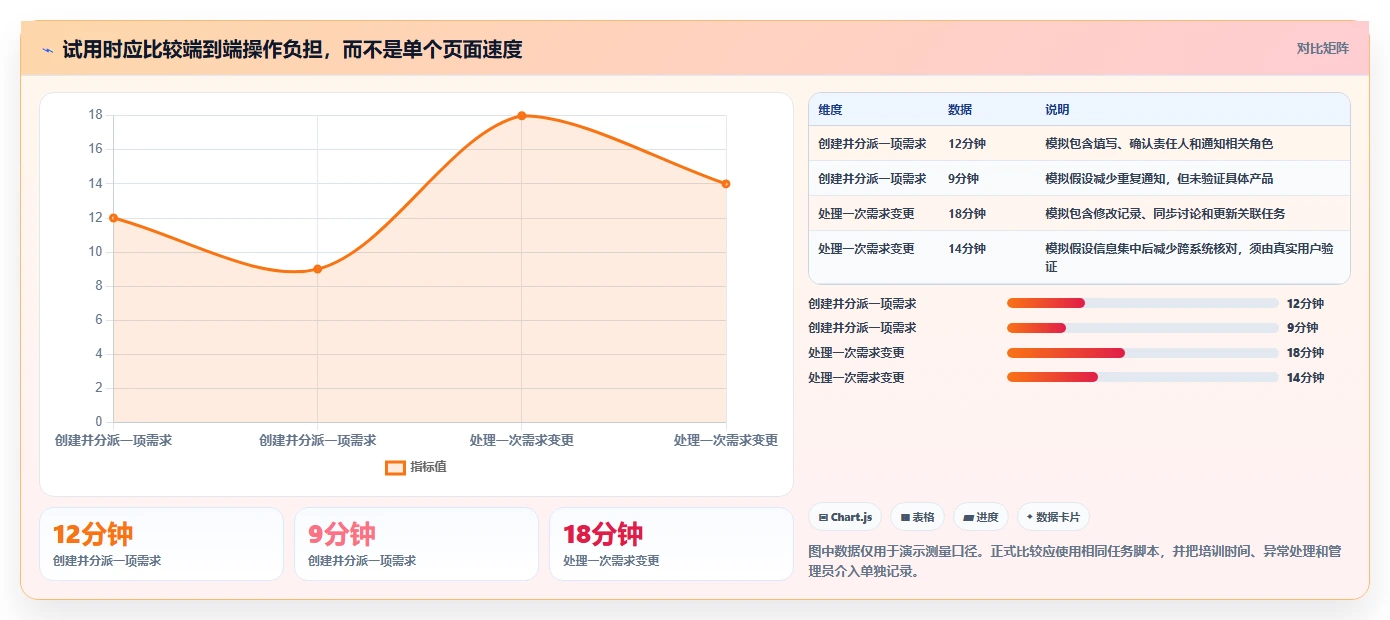Click the chart data point at value 9
This screenshot has height=620, width=1390.
pos(318,269)
